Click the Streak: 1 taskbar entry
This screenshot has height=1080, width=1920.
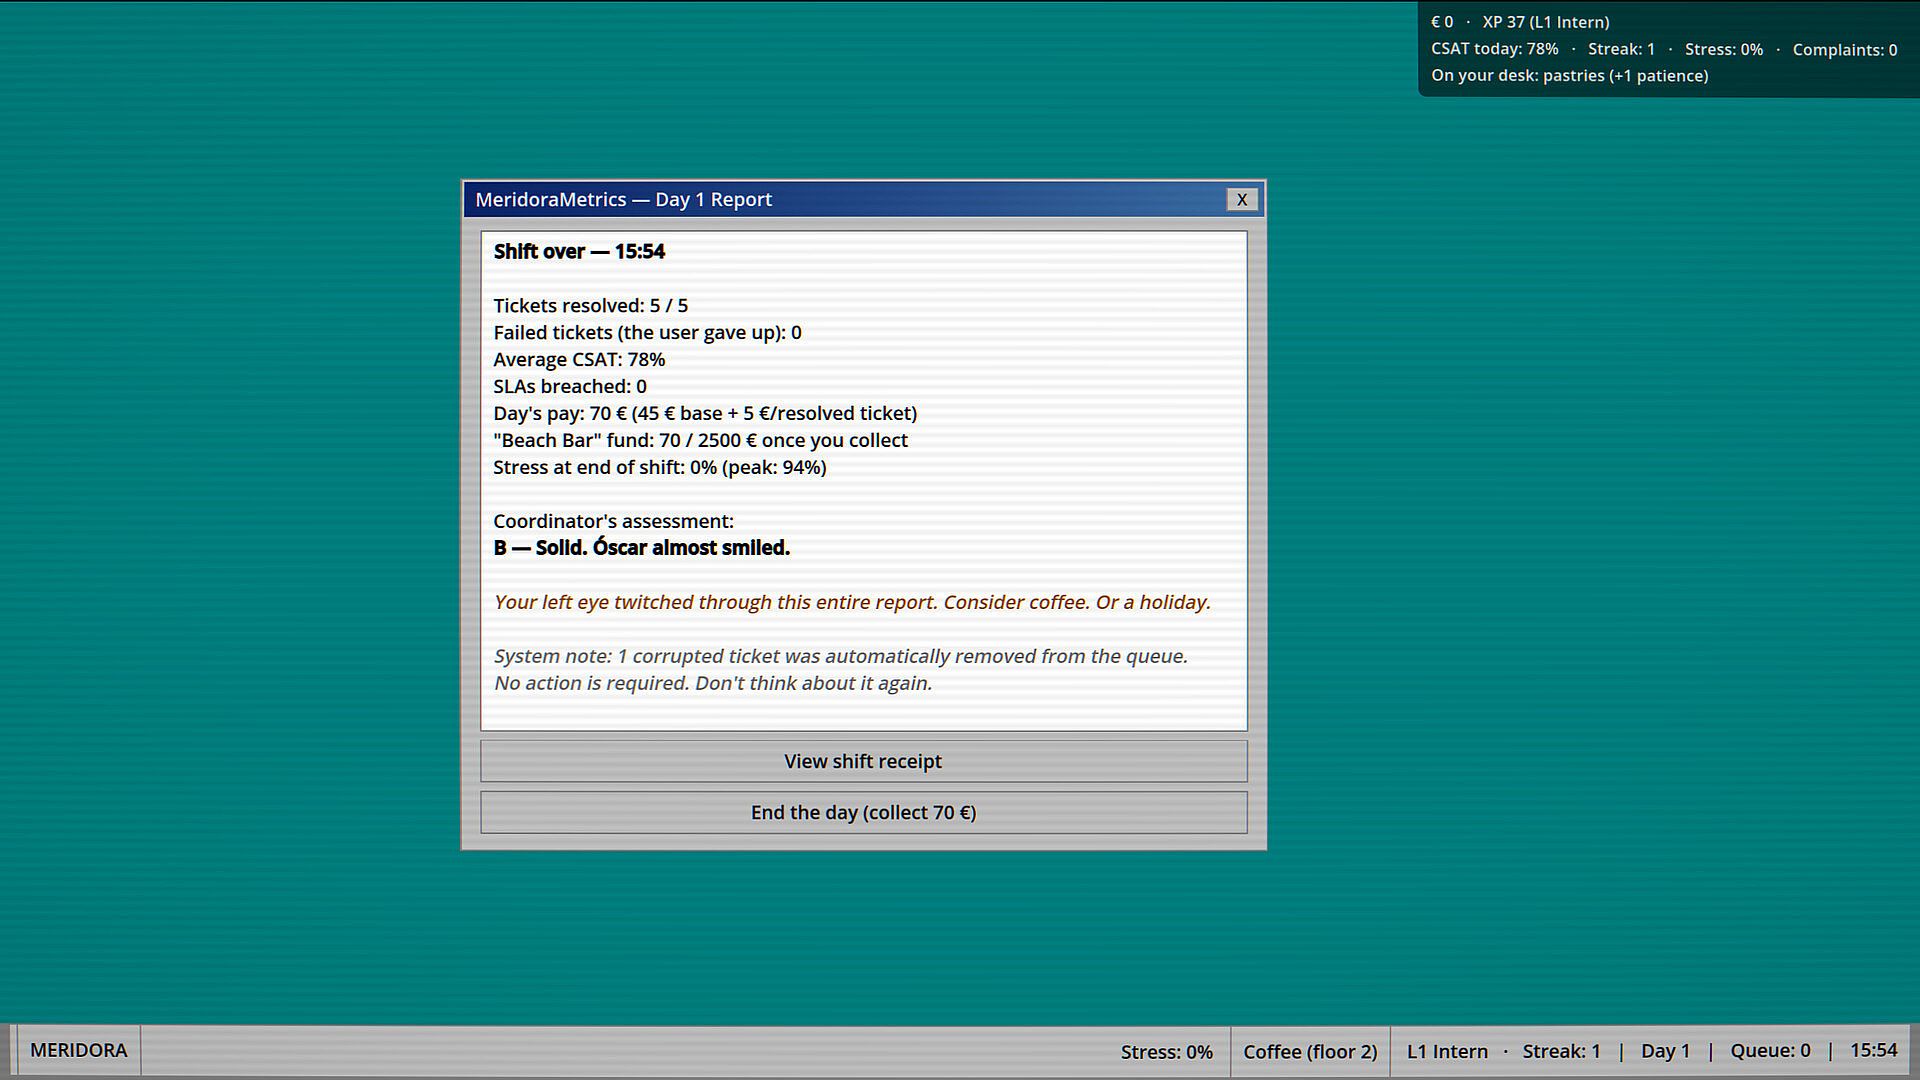click(x=1561, y=1051)
